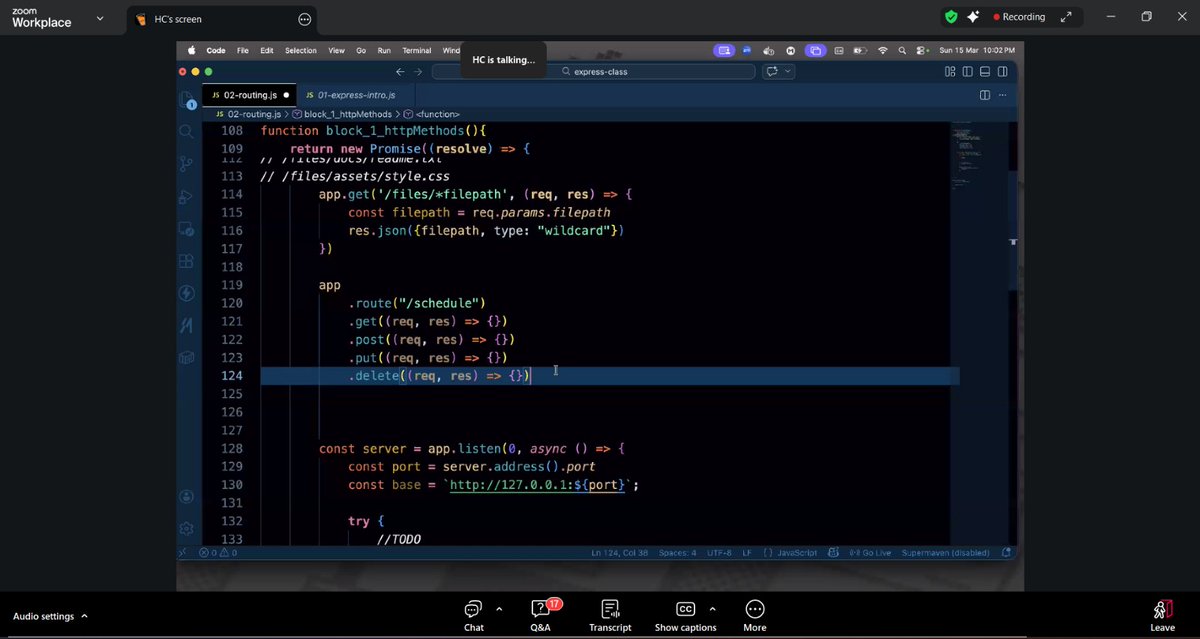Open the Terminal menu

click(417, 50)
